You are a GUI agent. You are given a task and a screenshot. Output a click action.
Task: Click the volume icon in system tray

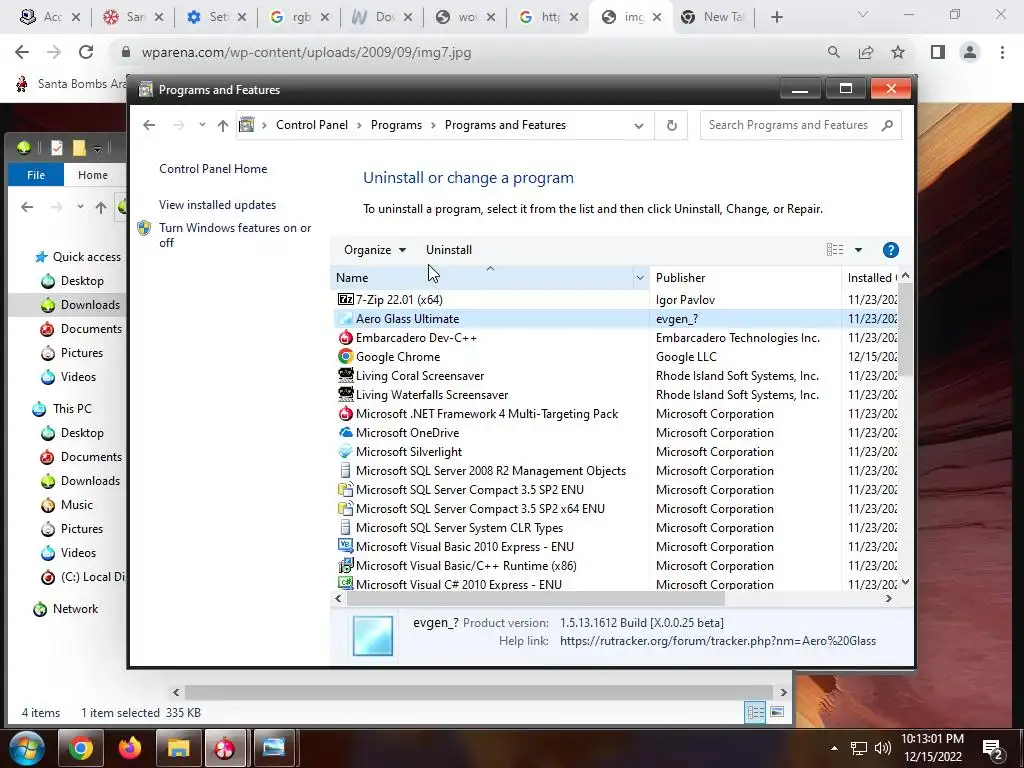882,748
